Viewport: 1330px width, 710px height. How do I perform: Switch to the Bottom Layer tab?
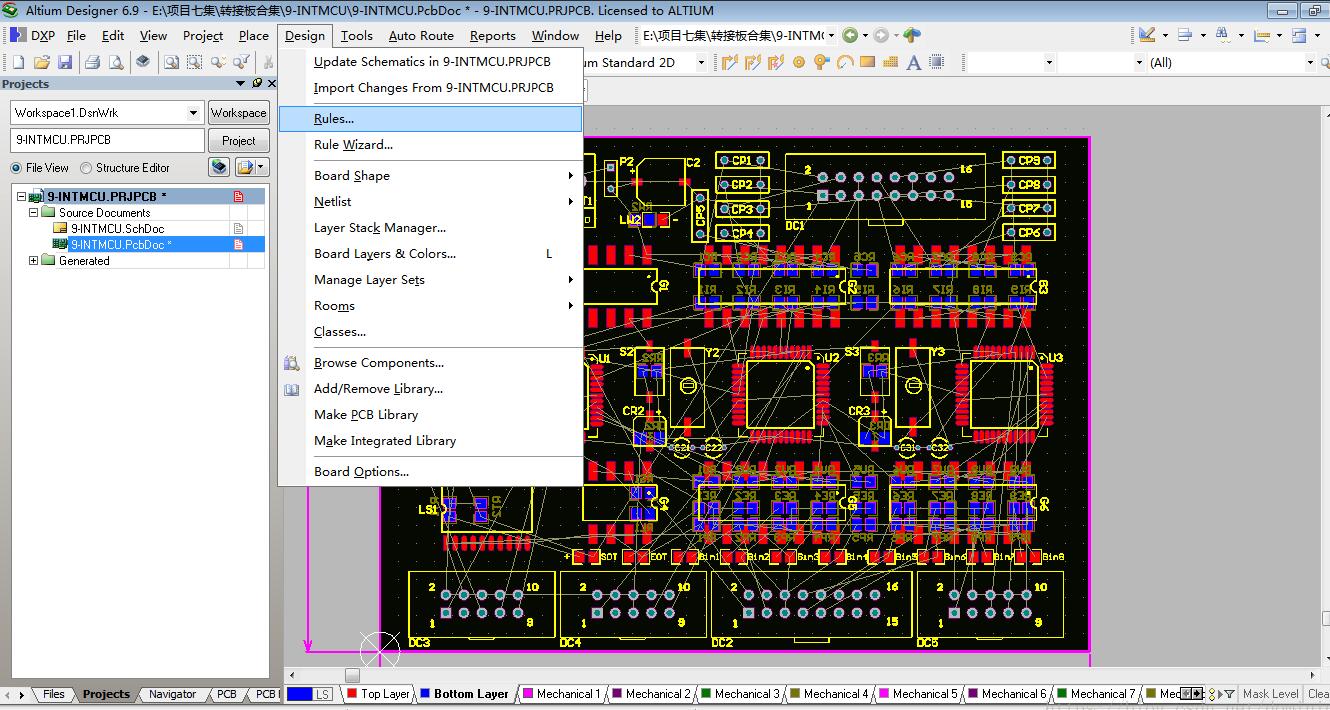coord(466,693)
